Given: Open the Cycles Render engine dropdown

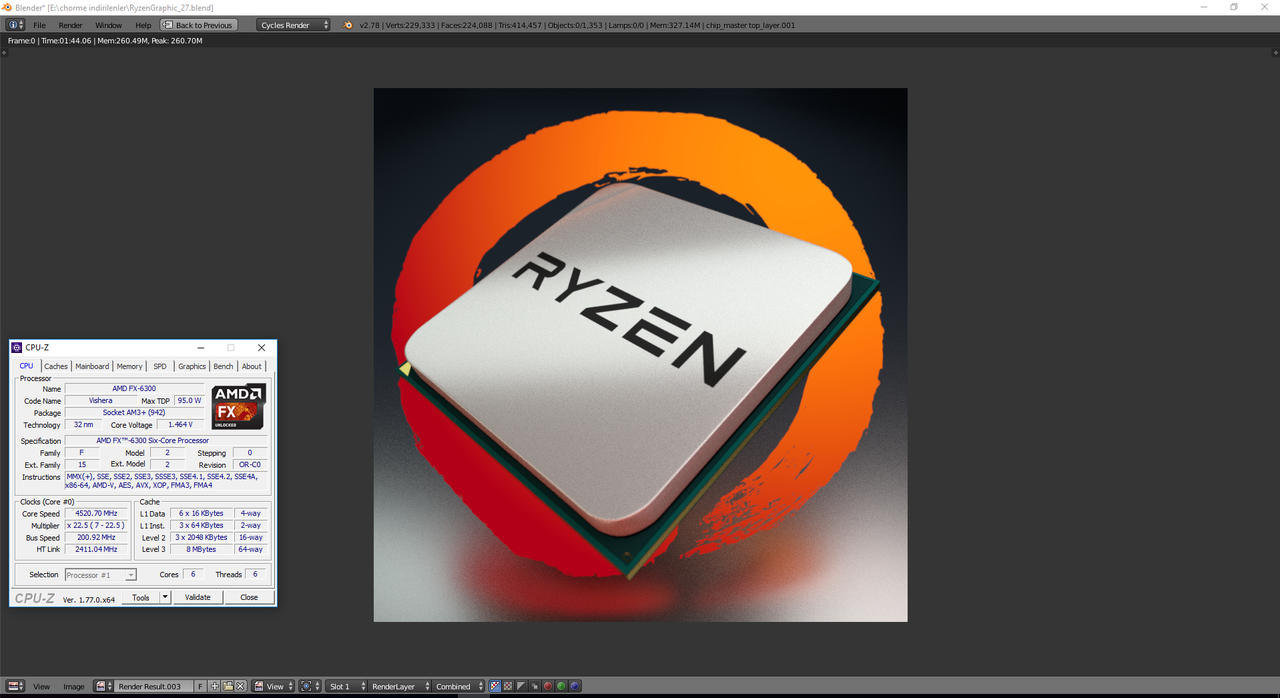Looking at the screenshot, I should point(293,25).
